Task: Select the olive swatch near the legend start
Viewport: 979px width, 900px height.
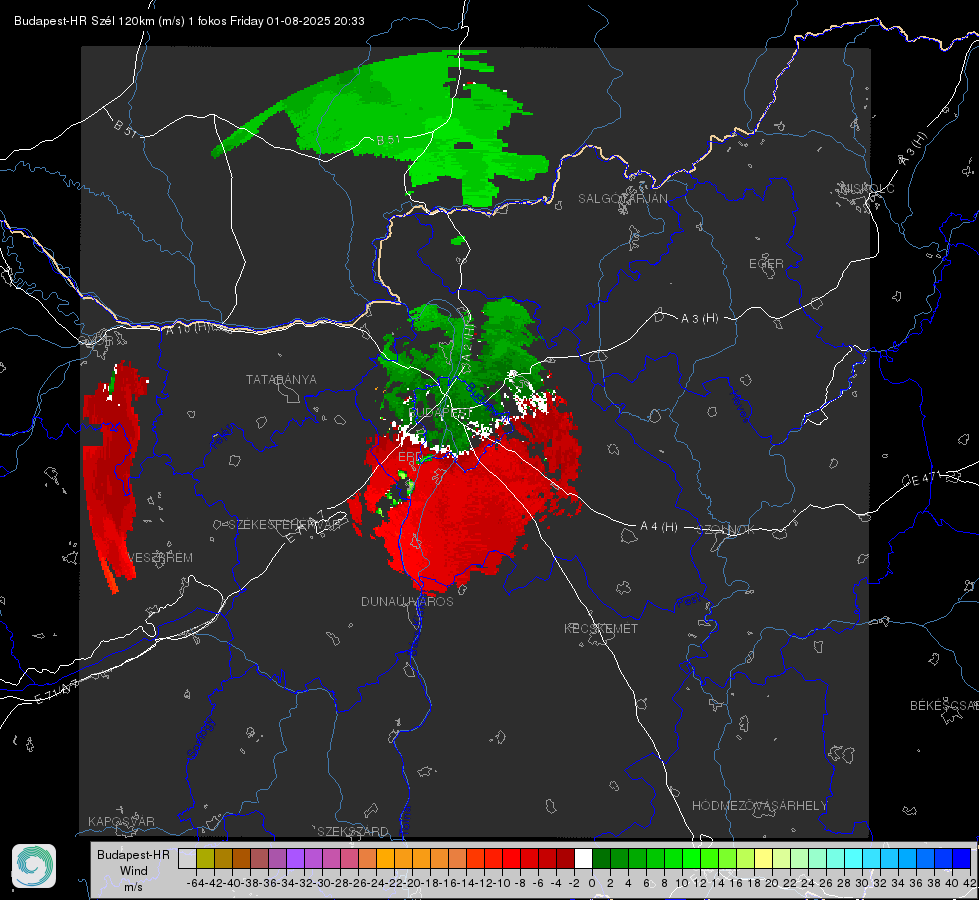Action: pos(205,858)
